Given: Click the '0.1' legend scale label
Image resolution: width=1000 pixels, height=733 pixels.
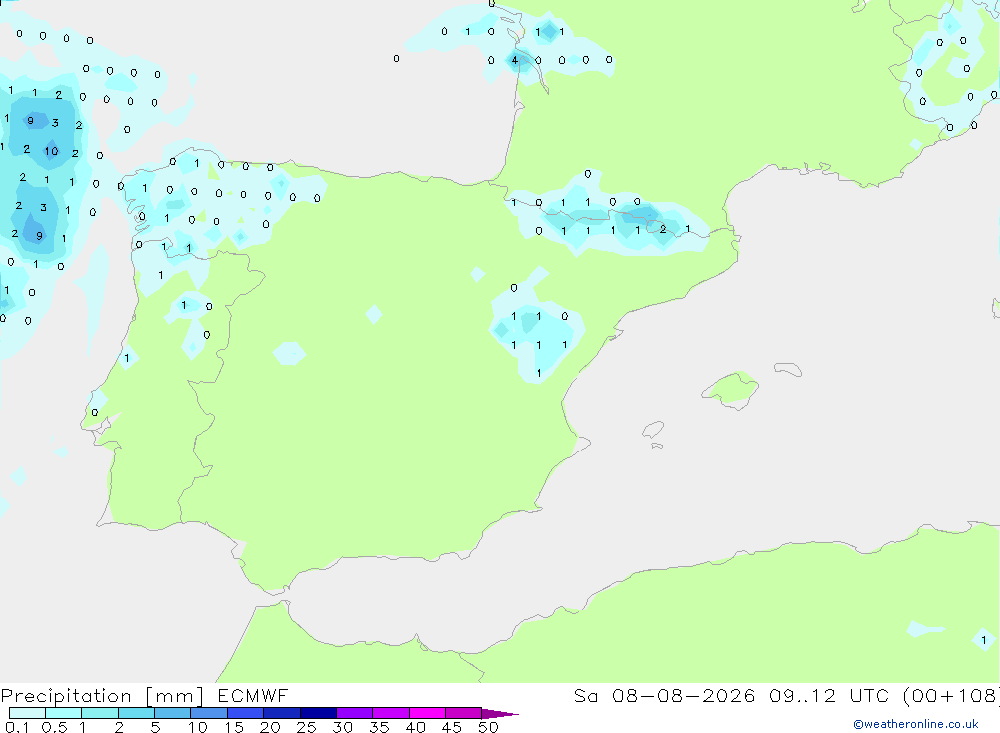Looking at the screenshot, I should [x=17, y=727].
